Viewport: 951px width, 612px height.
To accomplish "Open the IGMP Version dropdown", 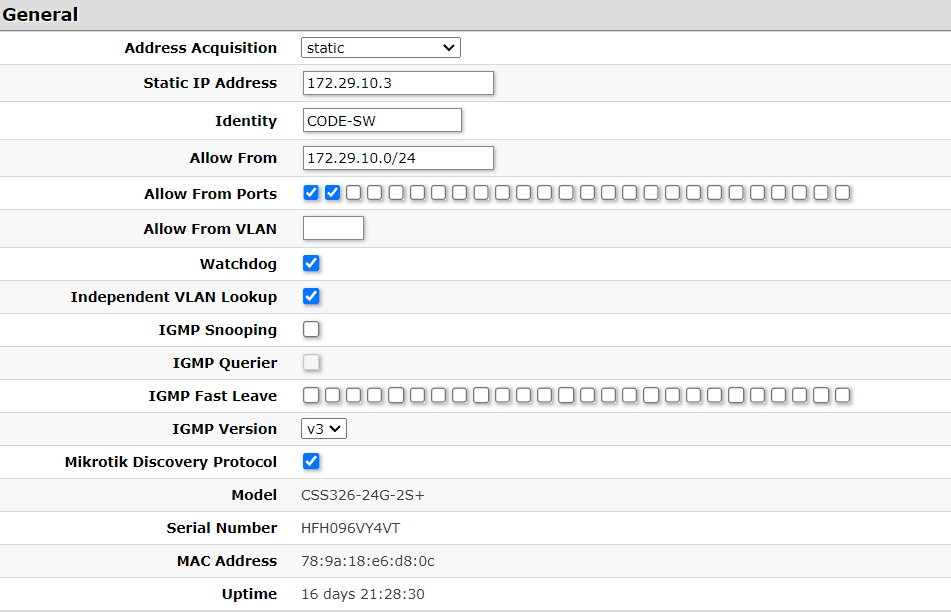I will coord(324,429).
